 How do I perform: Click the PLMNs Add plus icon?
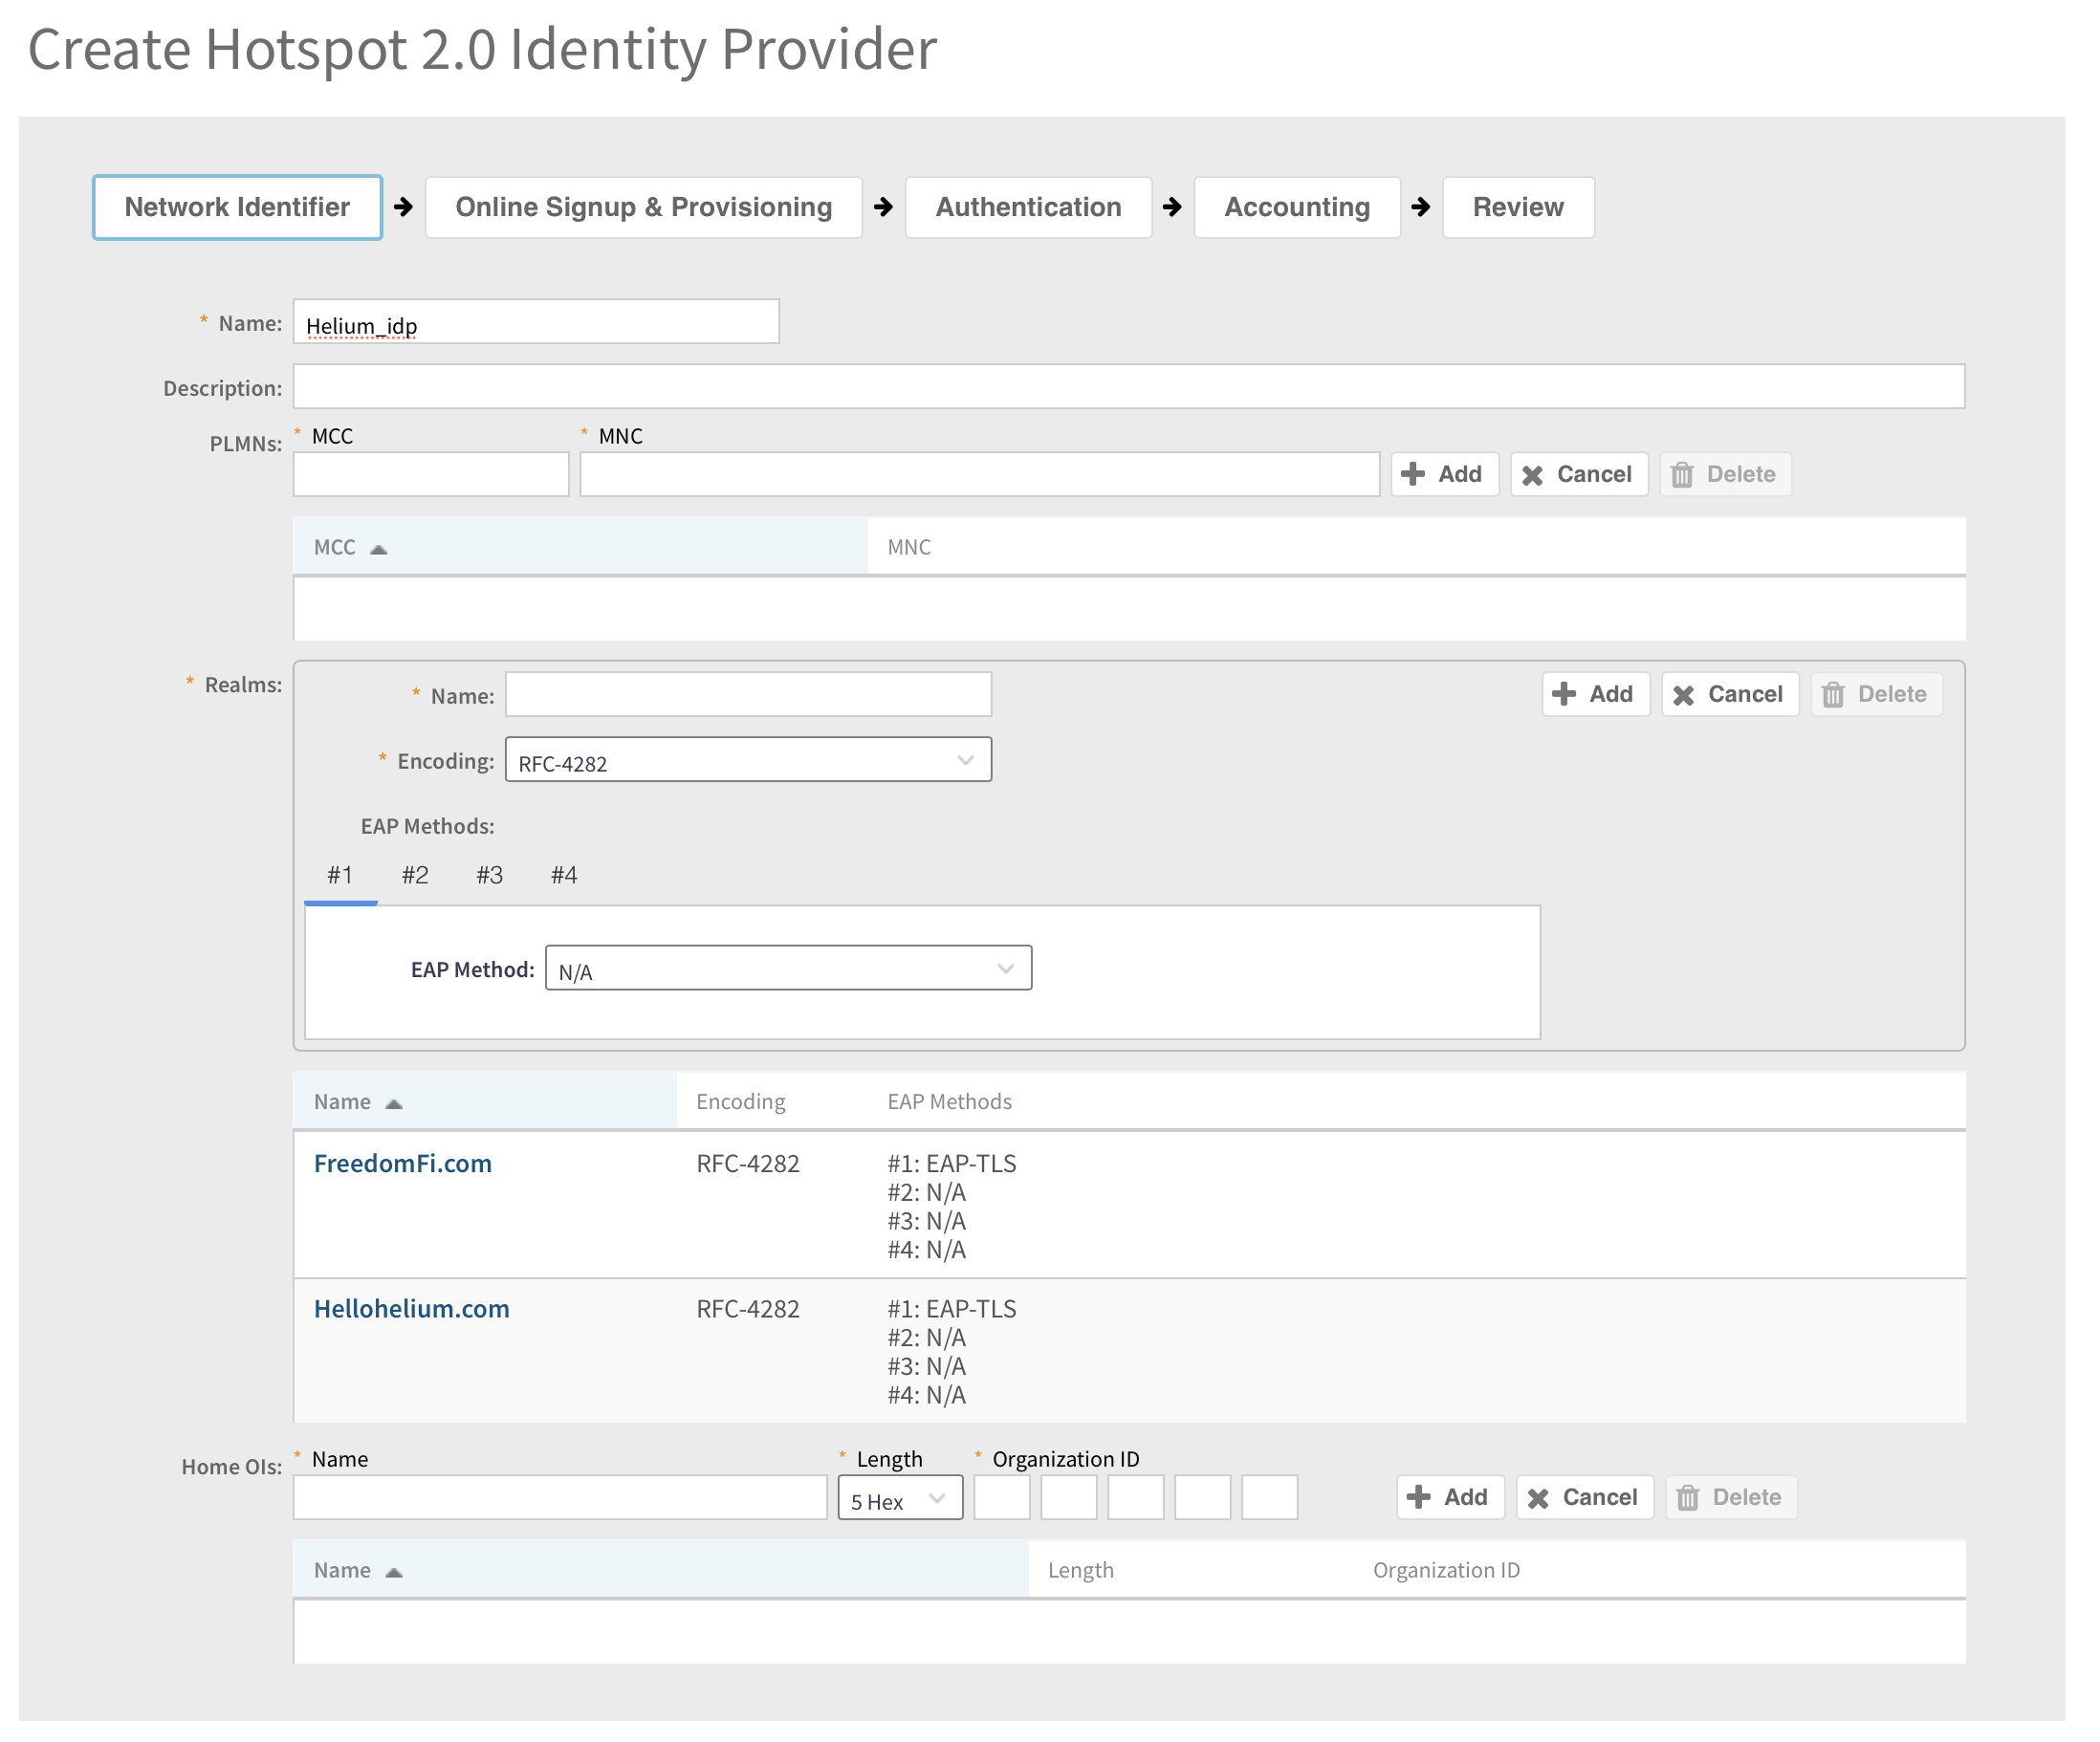coord(1412,474)
